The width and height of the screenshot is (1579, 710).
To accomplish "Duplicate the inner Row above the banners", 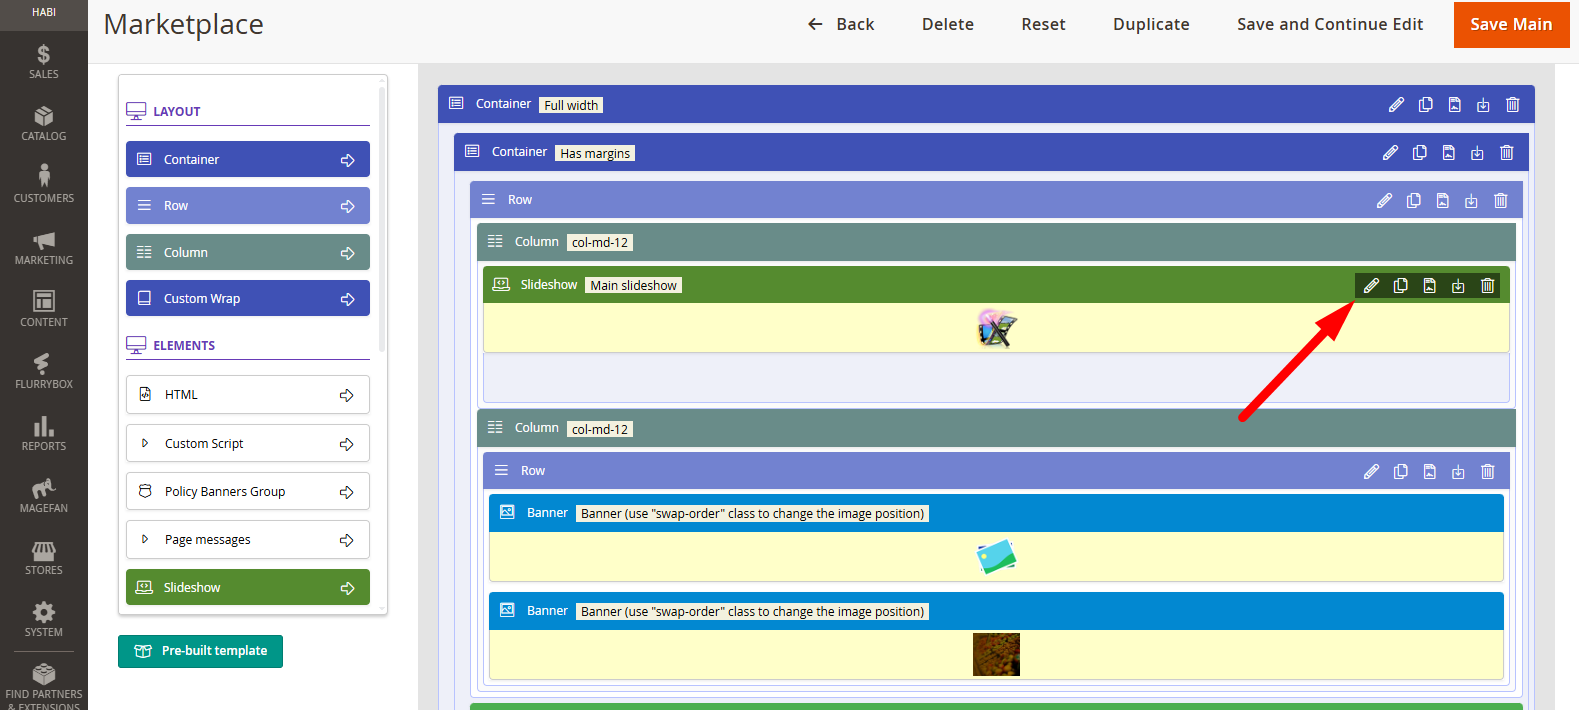I will pos(1400,472).
